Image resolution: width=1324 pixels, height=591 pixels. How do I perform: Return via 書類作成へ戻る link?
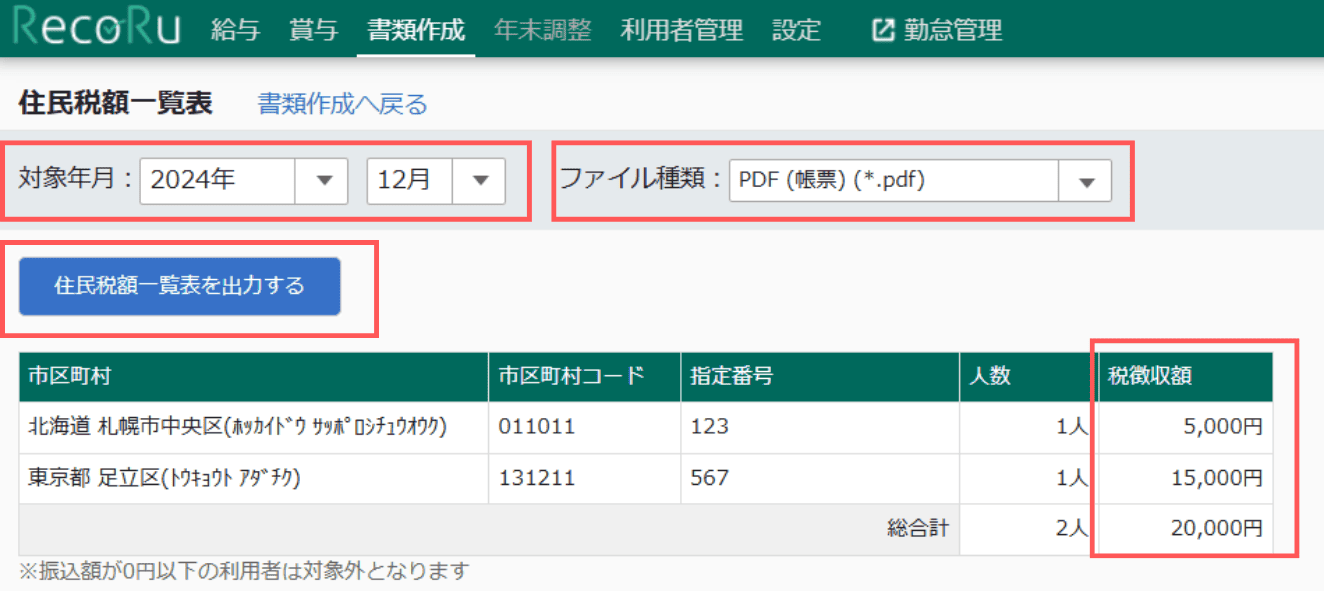[x=343, y=104]
